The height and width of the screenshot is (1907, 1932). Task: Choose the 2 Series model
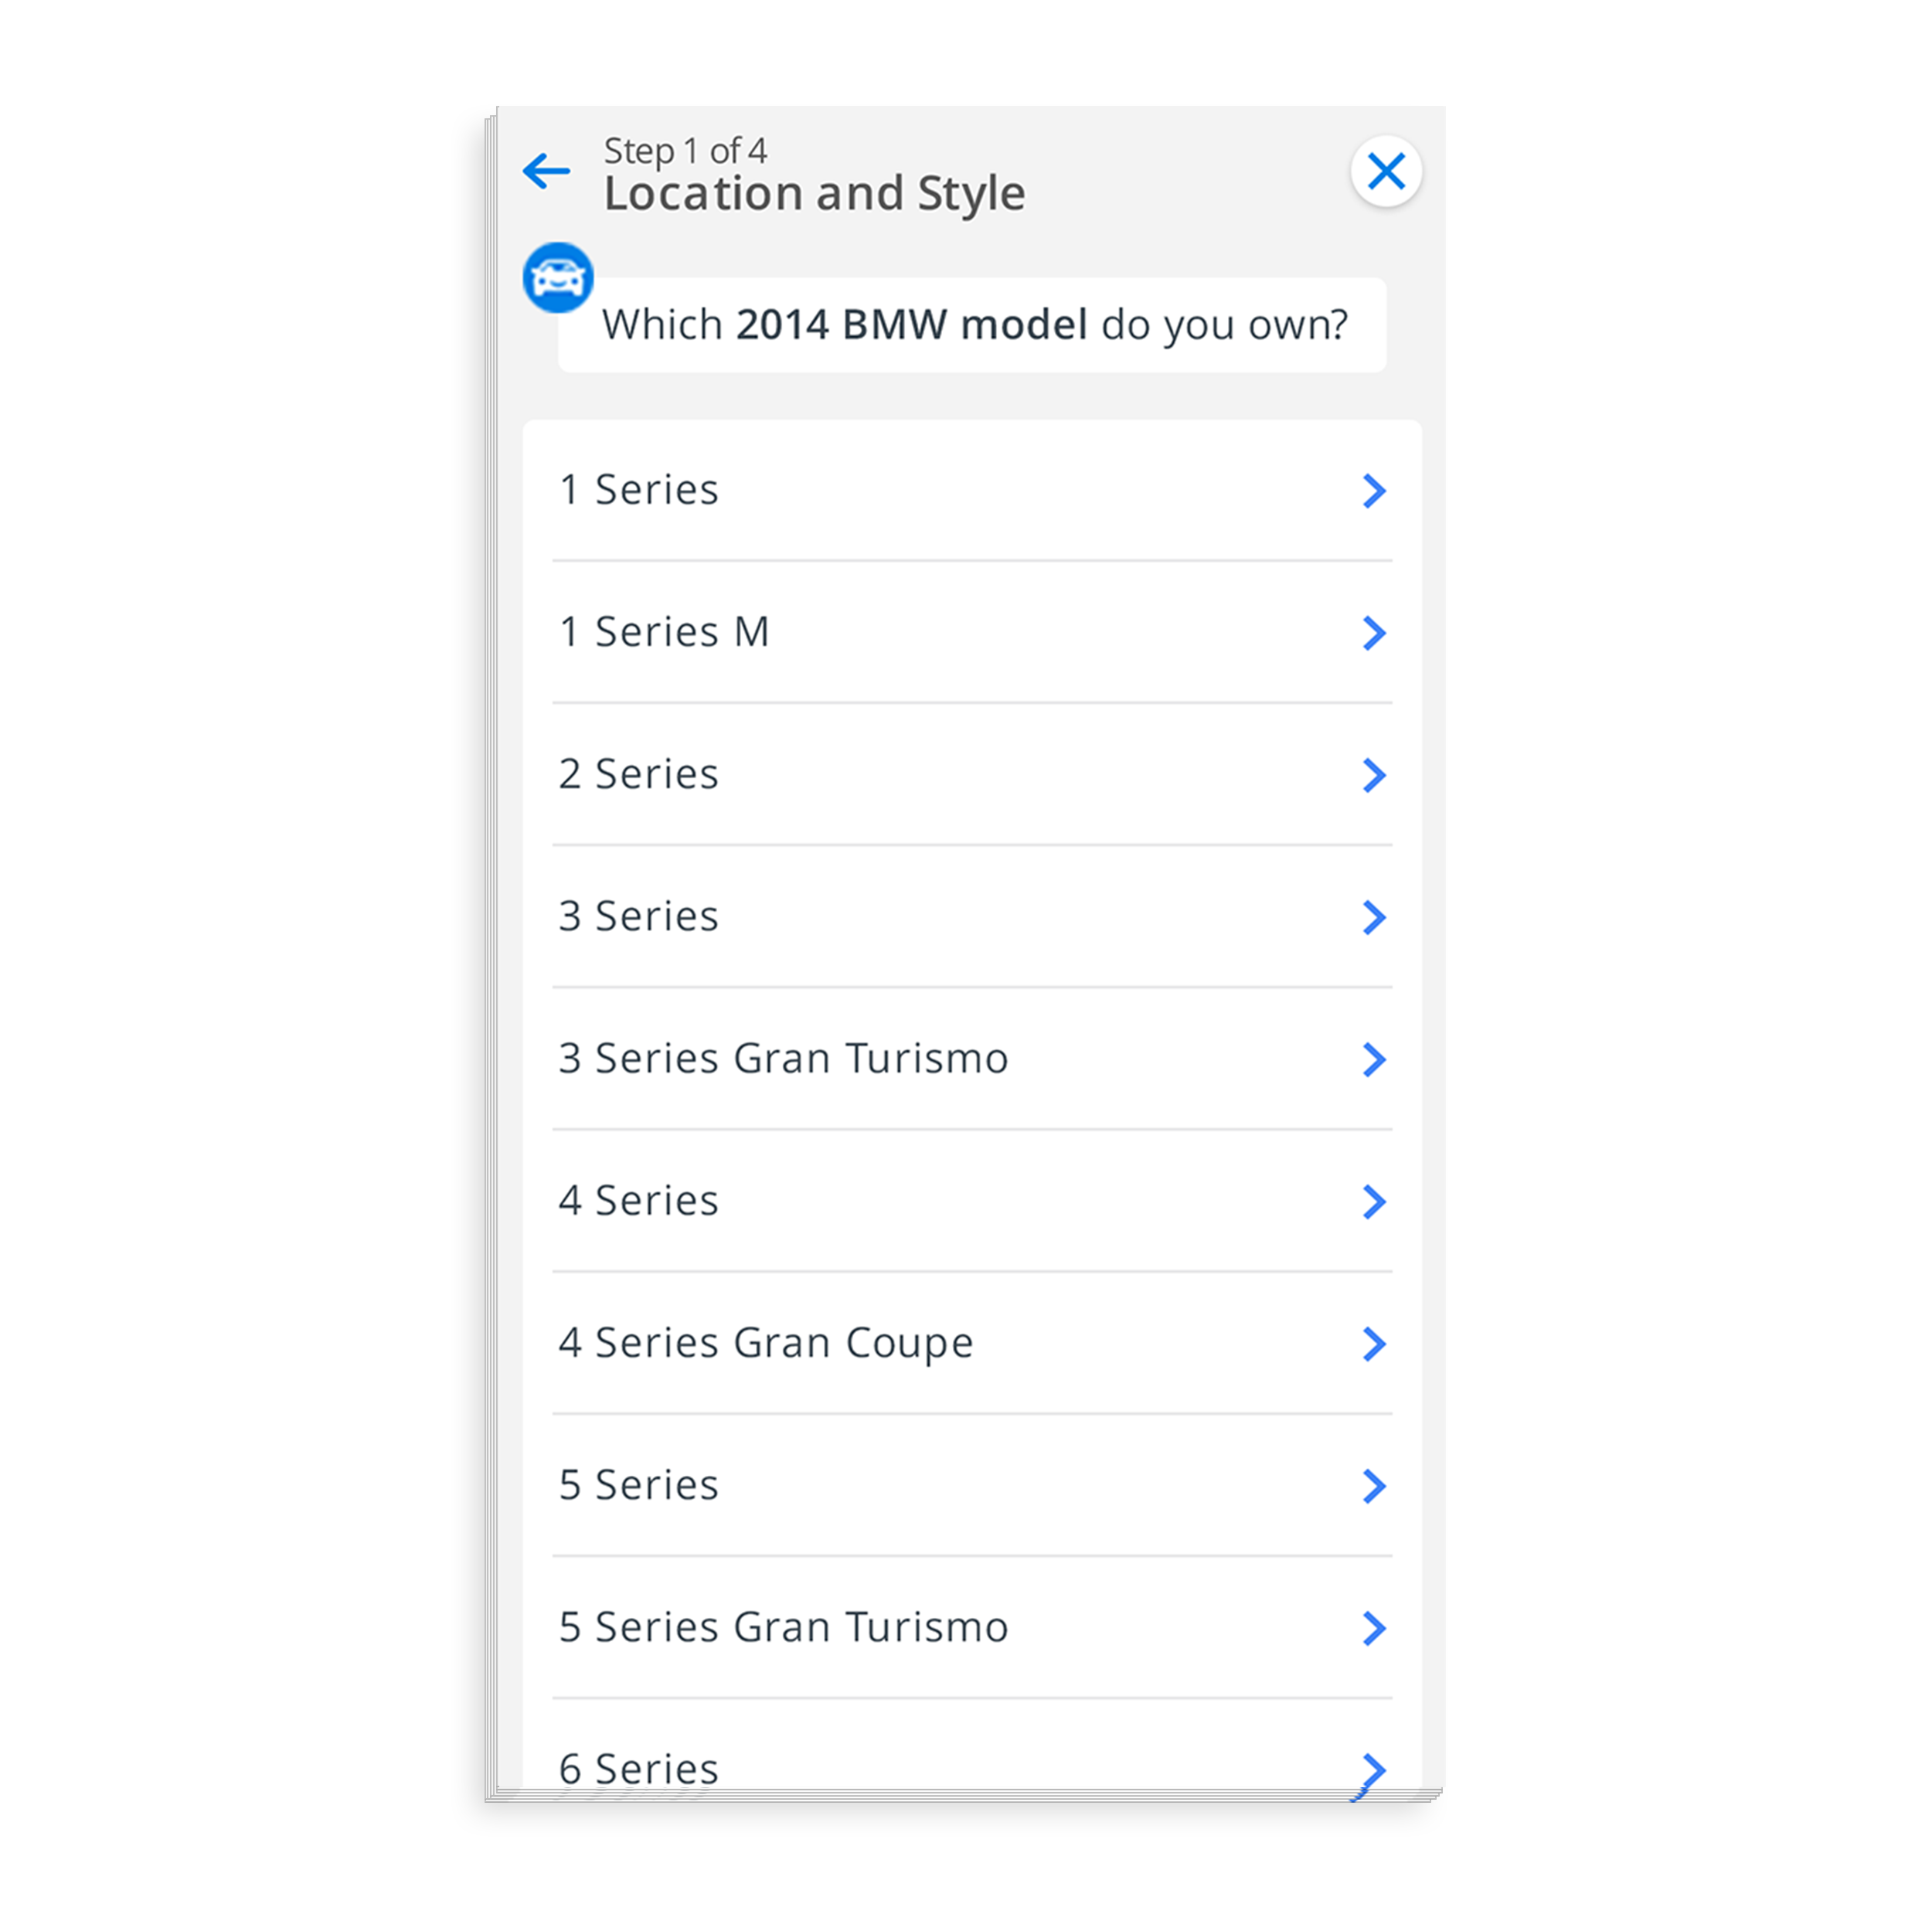(972, 774)
